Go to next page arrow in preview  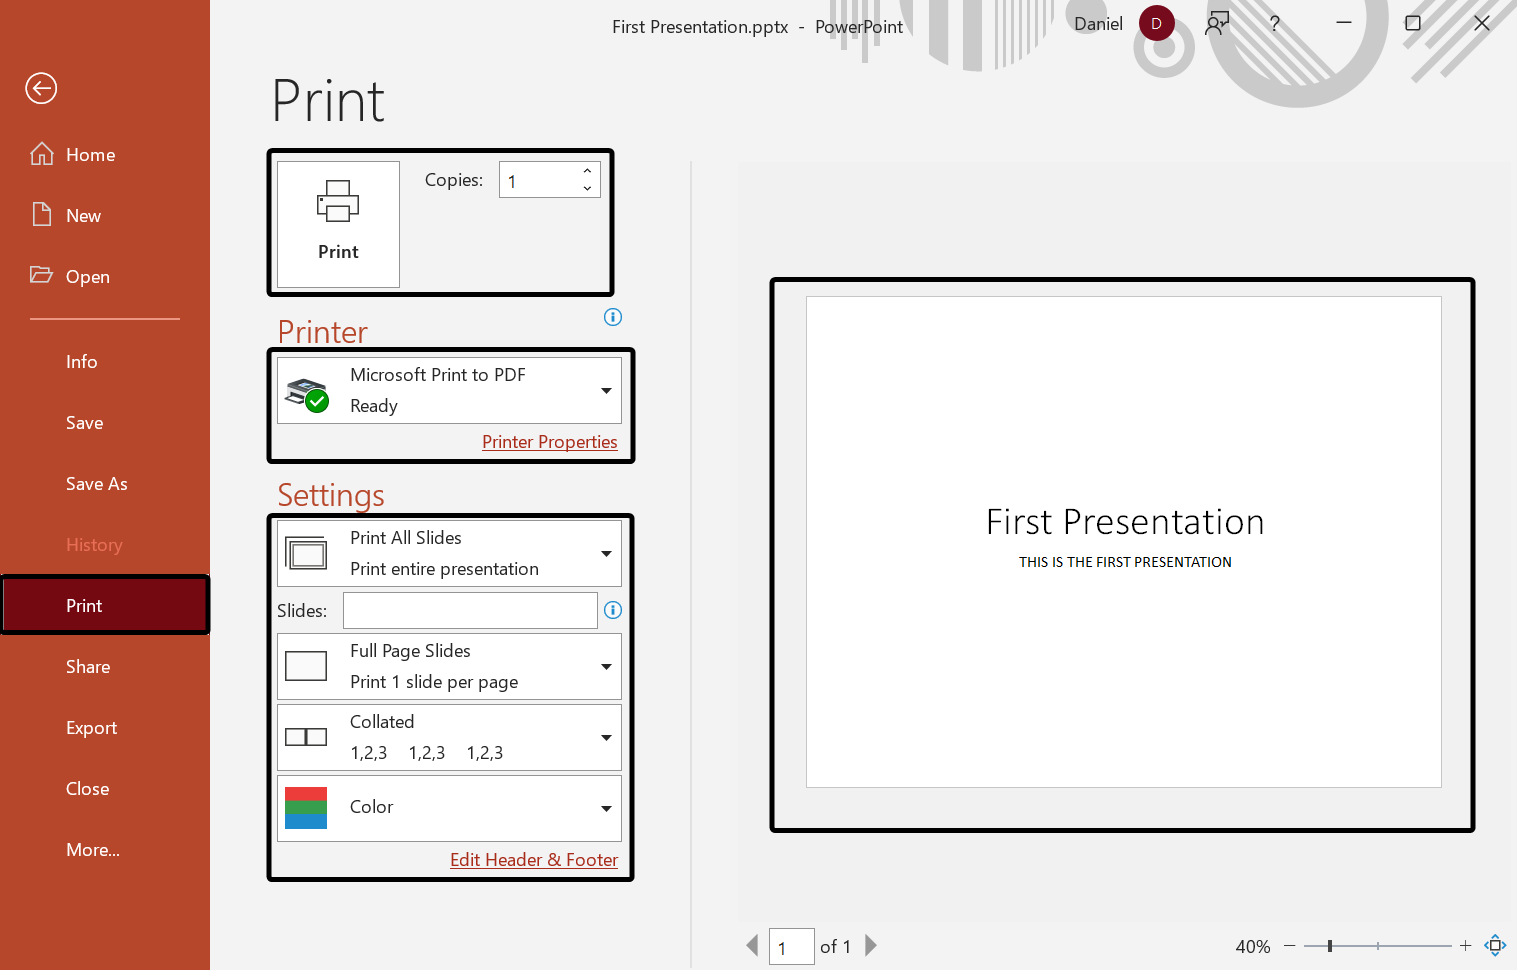[871, 946]
